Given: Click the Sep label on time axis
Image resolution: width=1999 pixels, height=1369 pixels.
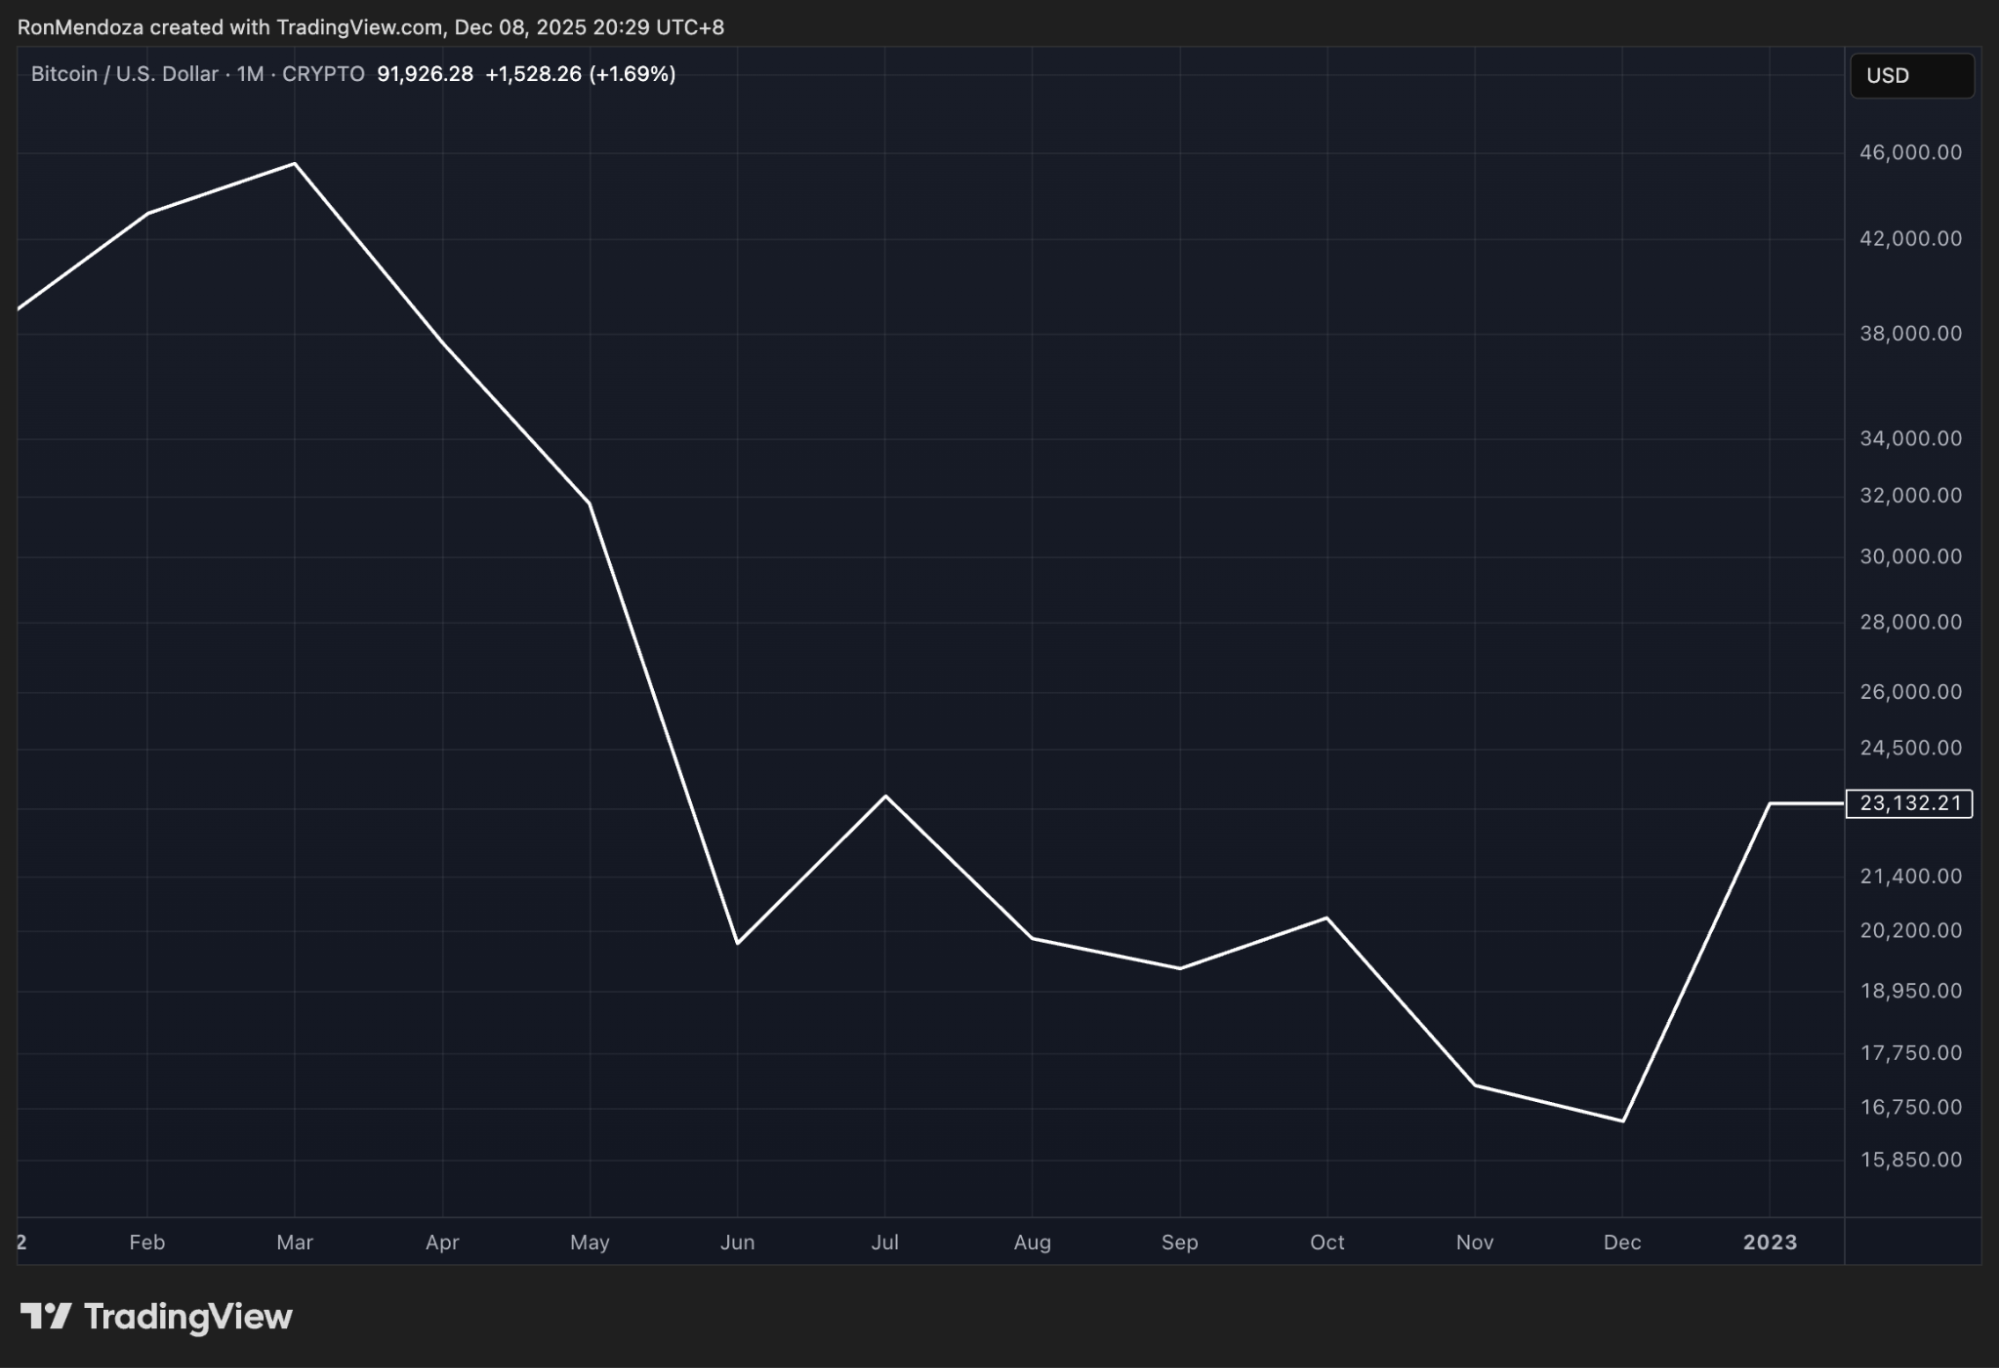Looking at the screenshot, I should click(x=1179, y=1242).
